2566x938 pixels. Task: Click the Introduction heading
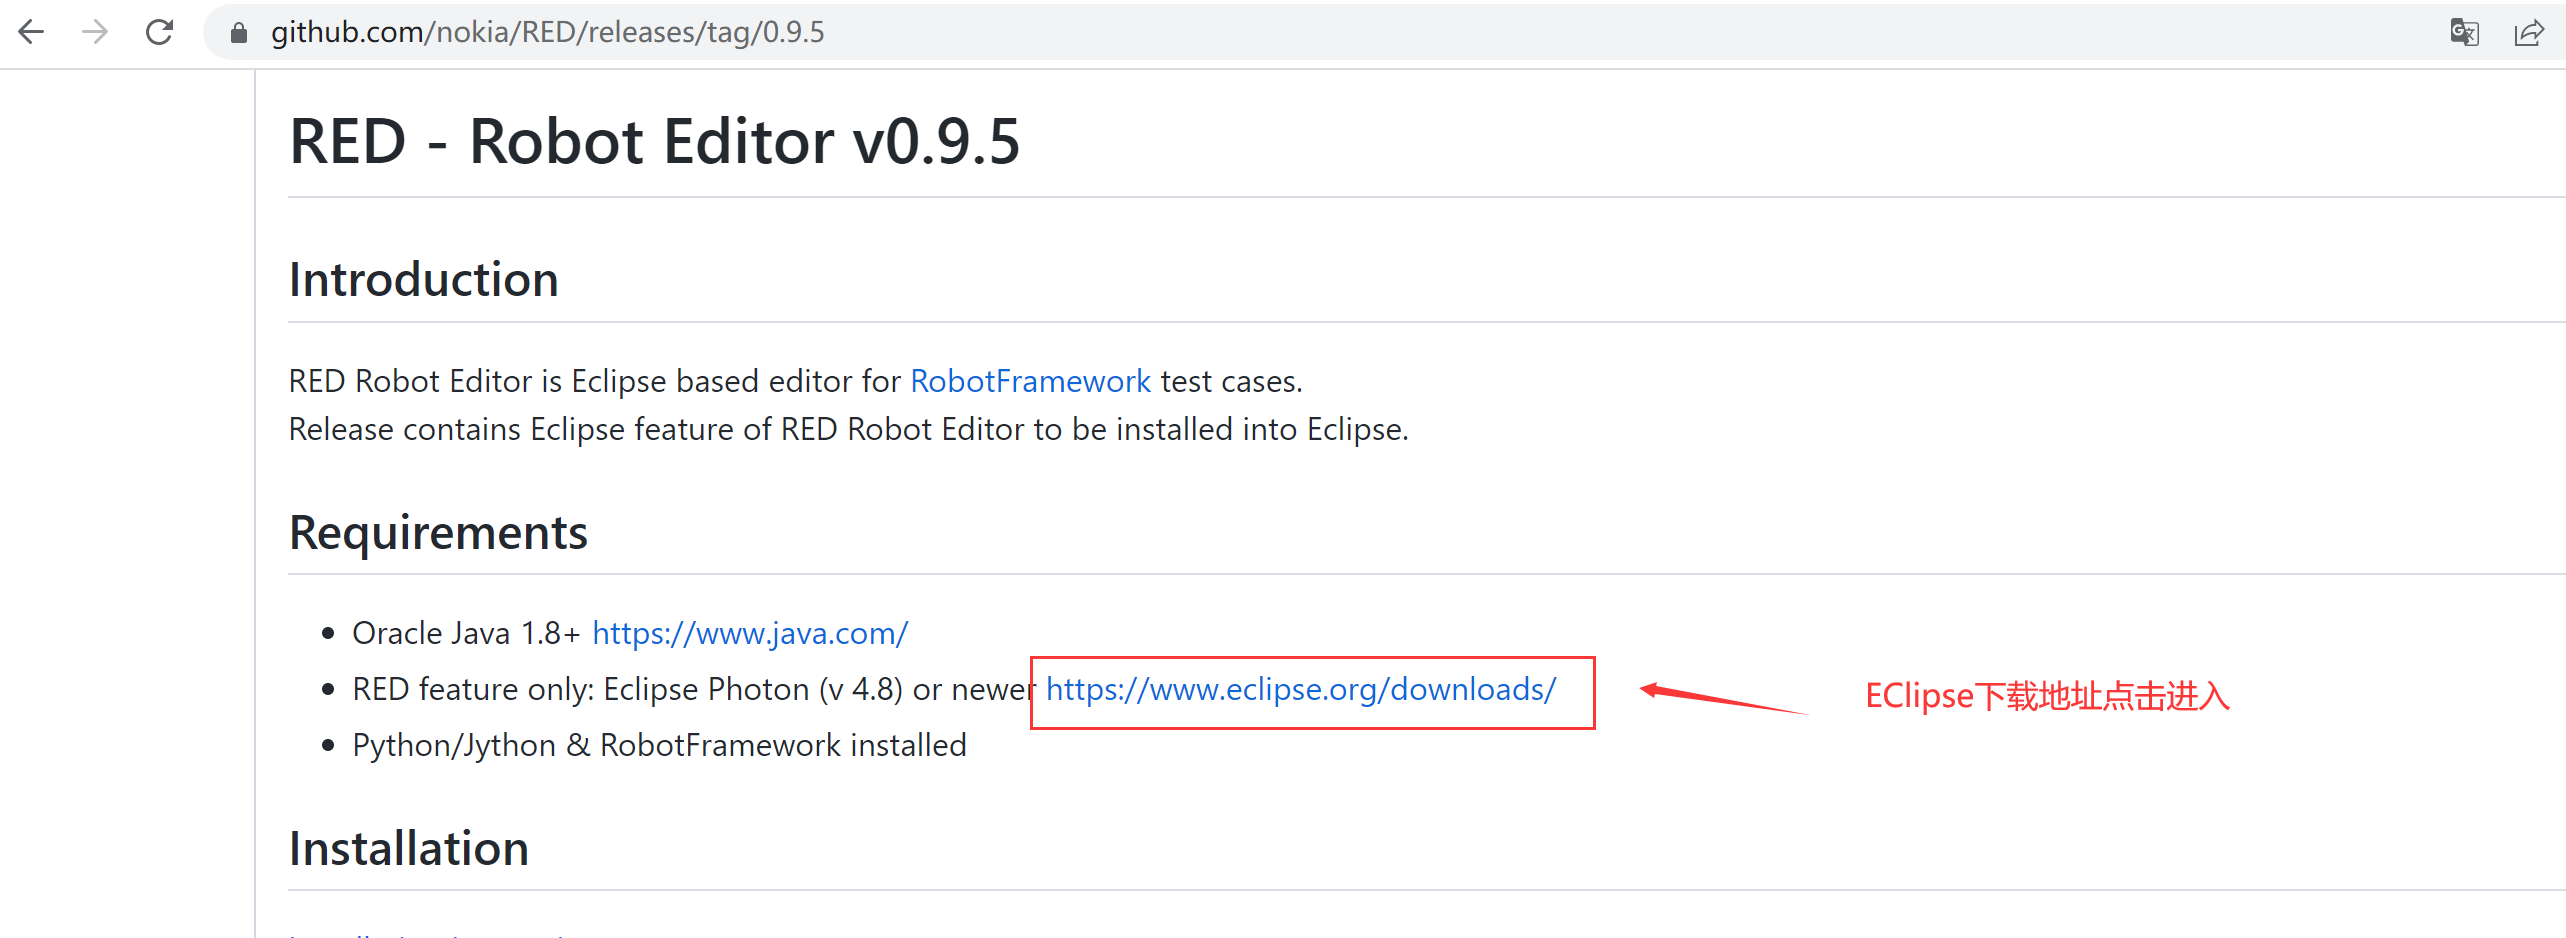point(423,279)
